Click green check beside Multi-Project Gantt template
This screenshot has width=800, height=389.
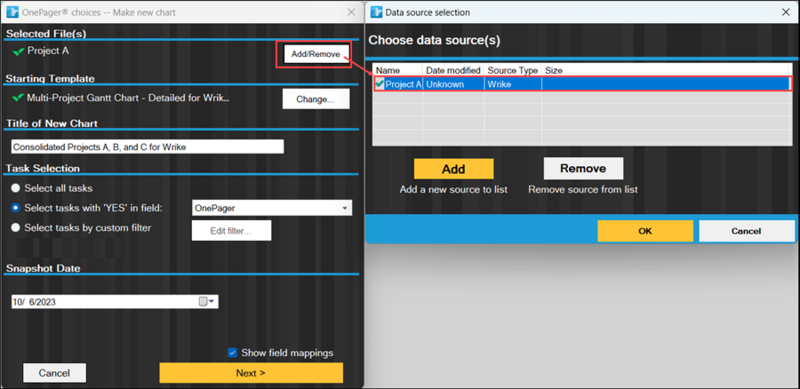click(x=19, y=98)
